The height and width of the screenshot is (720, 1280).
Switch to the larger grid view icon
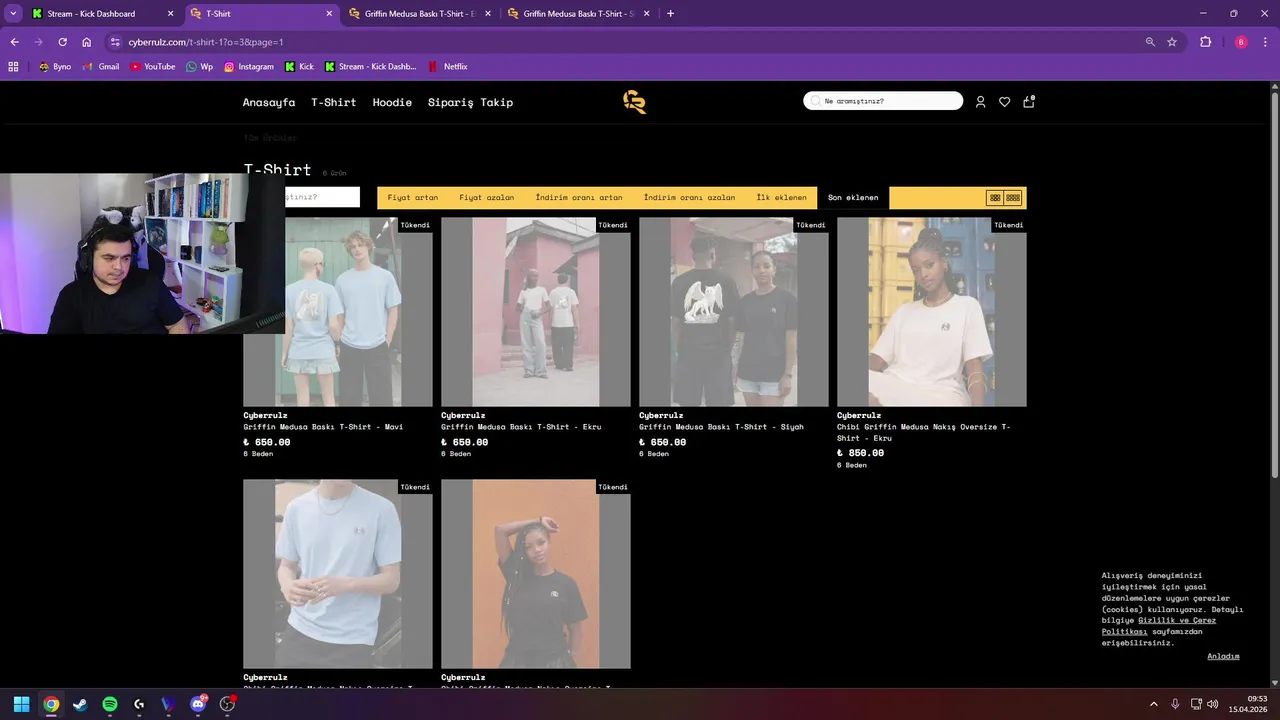995,198
